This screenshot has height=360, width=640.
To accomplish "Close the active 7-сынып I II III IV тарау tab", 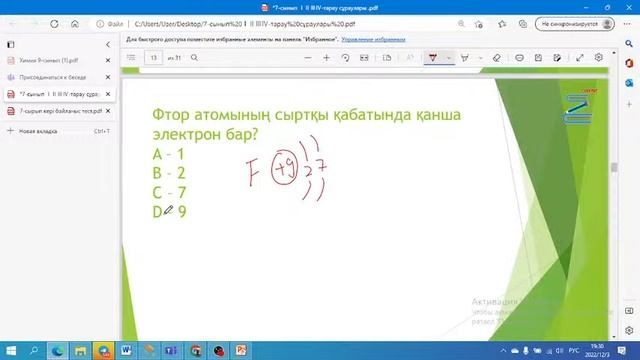I will coord(108,94).
